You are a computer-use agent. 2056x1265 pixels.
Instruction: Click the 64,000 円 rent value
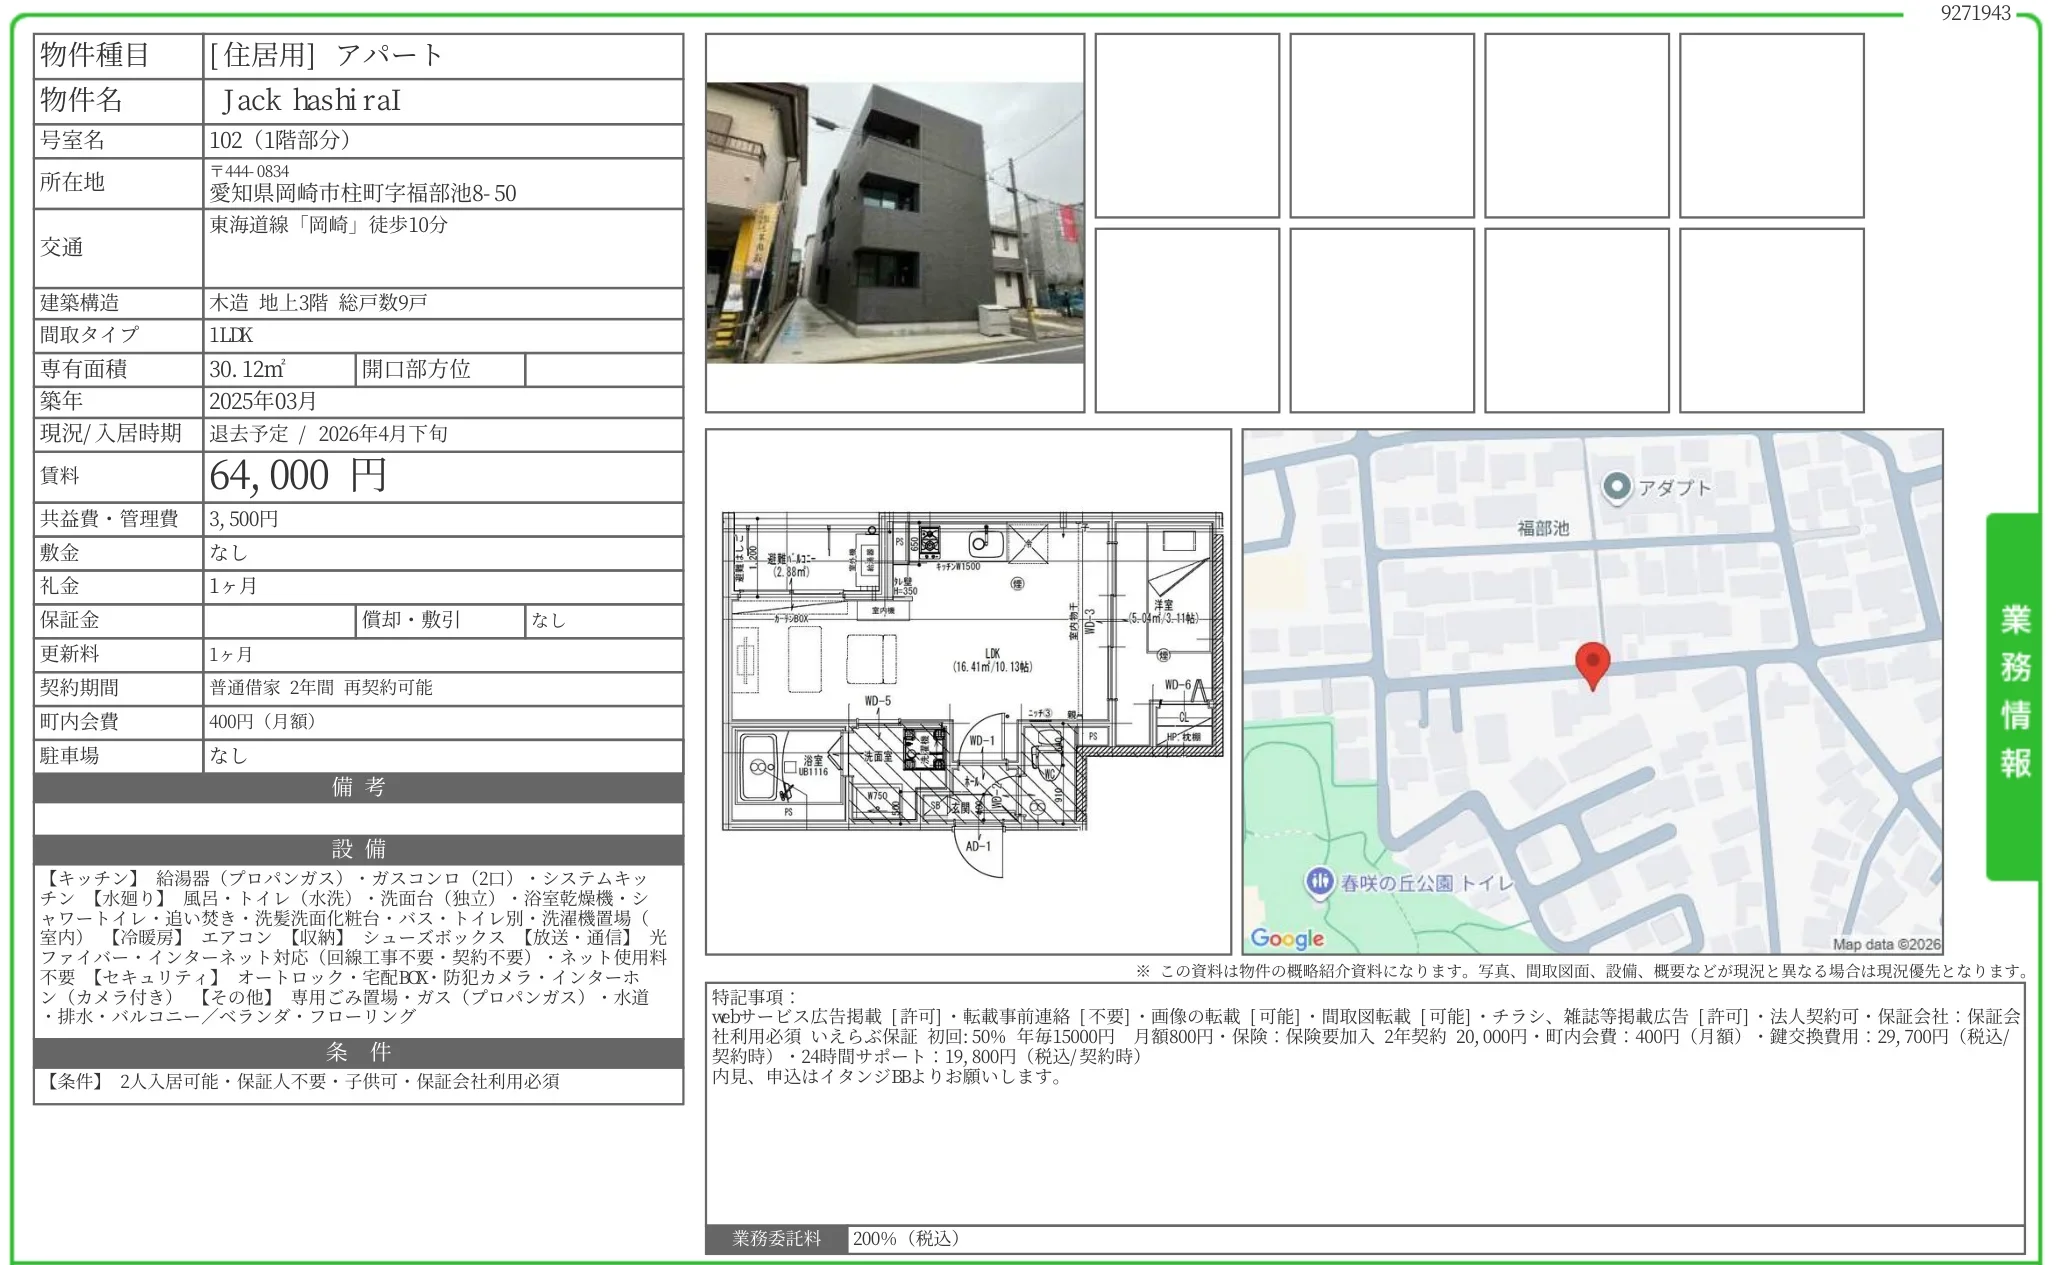[x=298, y=476]
